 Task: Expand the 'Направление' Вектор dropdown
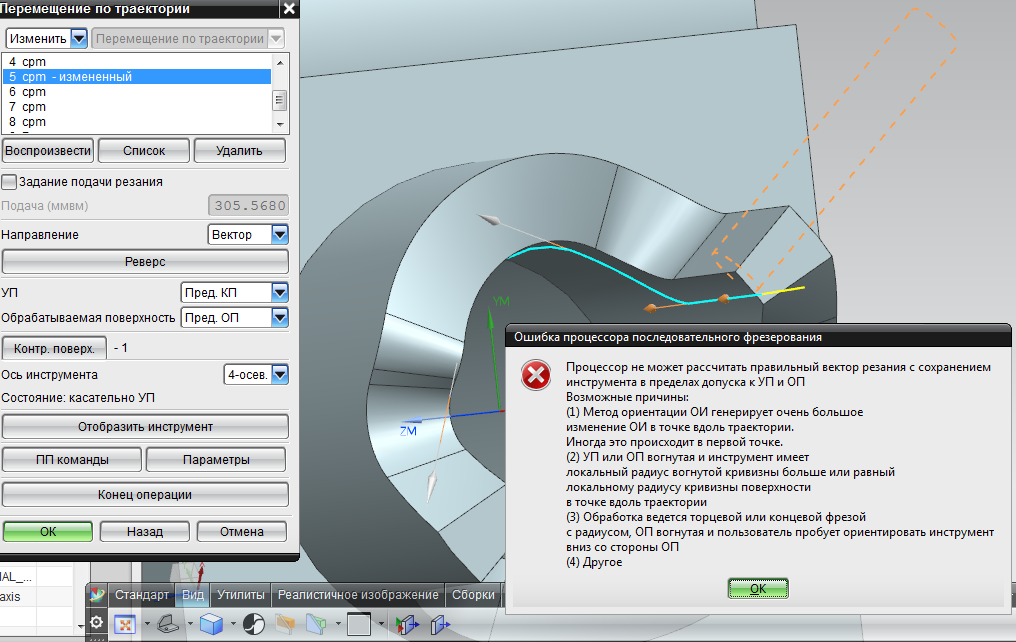pyautogui.click(x=279, y=234)
